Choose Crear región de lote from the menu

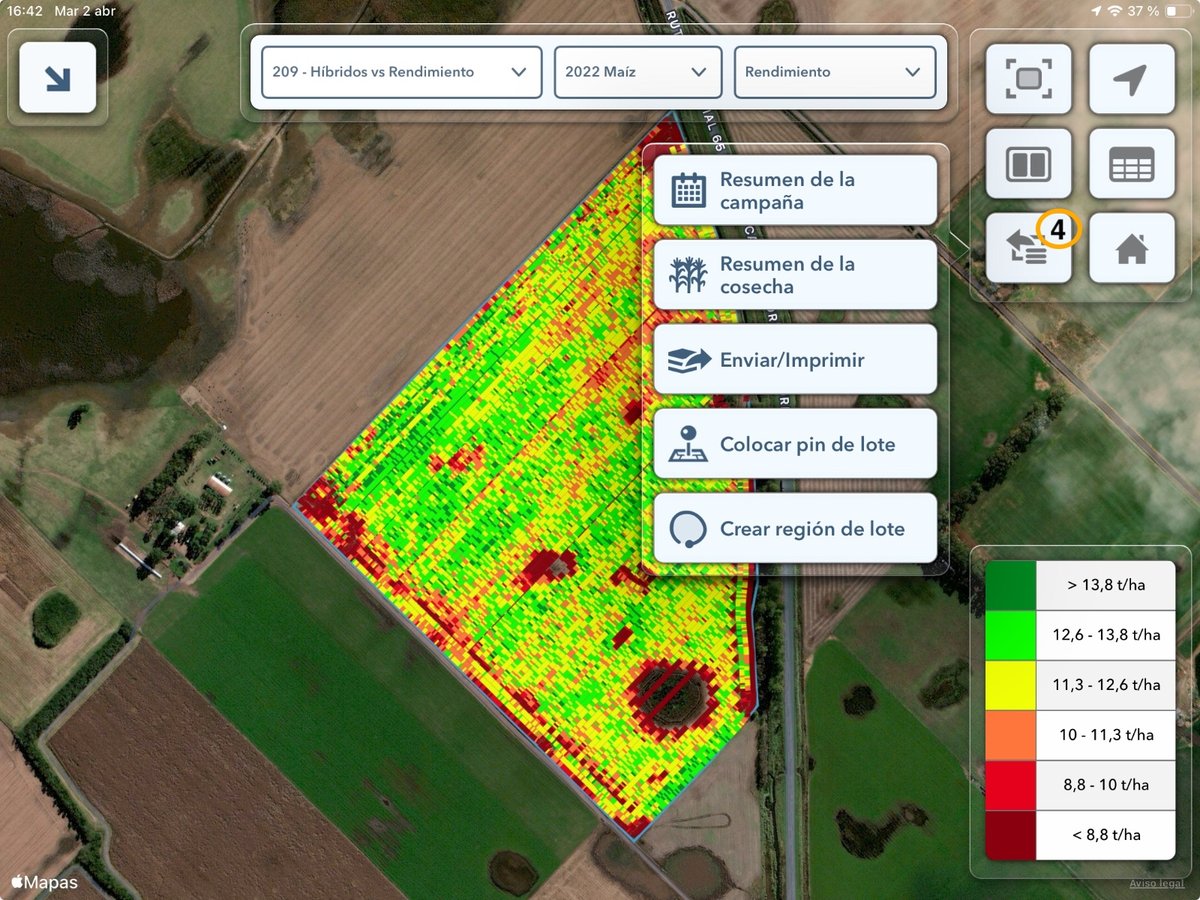click(794, 527)
